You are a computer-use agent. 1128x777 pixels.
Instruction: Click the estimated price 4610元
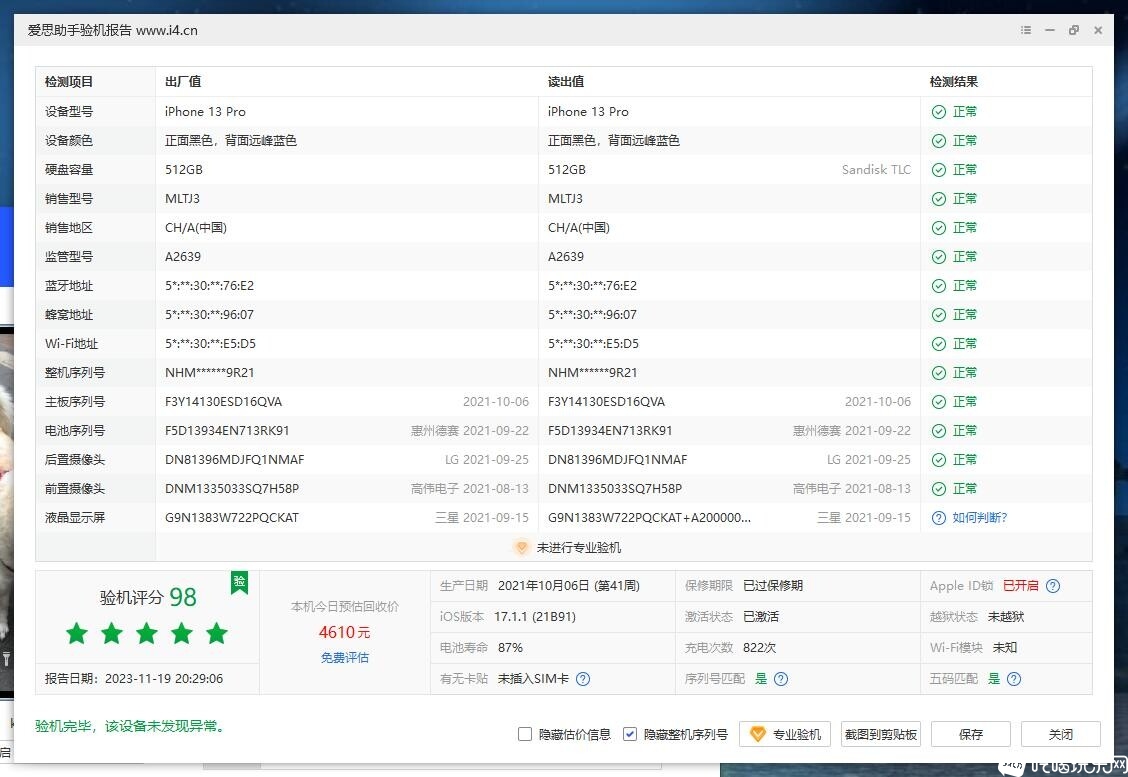coord(345,632)
